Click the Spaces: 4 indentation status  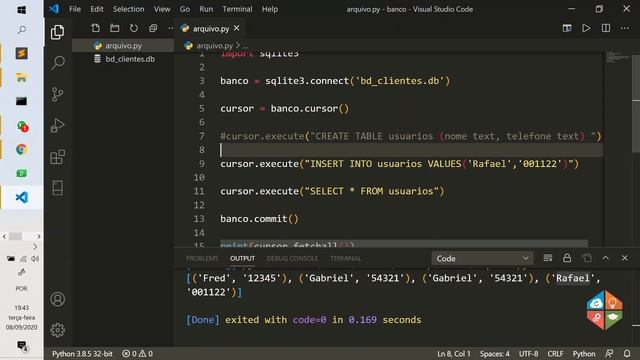(495, 353)
